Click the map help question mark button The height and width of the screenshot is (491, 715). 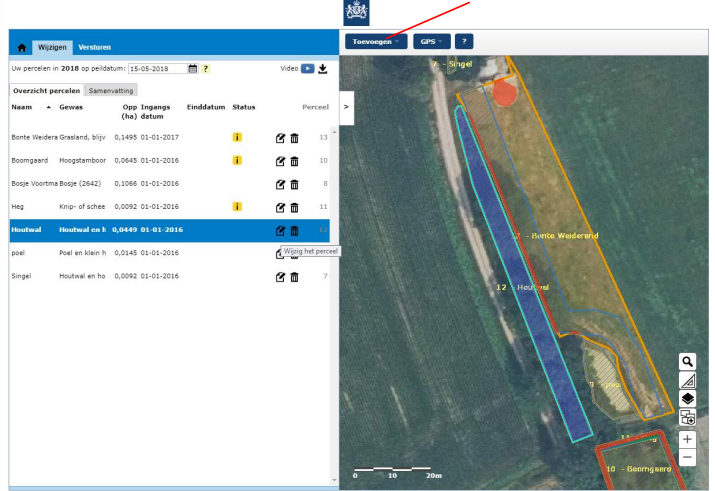(x=465, y=41)
